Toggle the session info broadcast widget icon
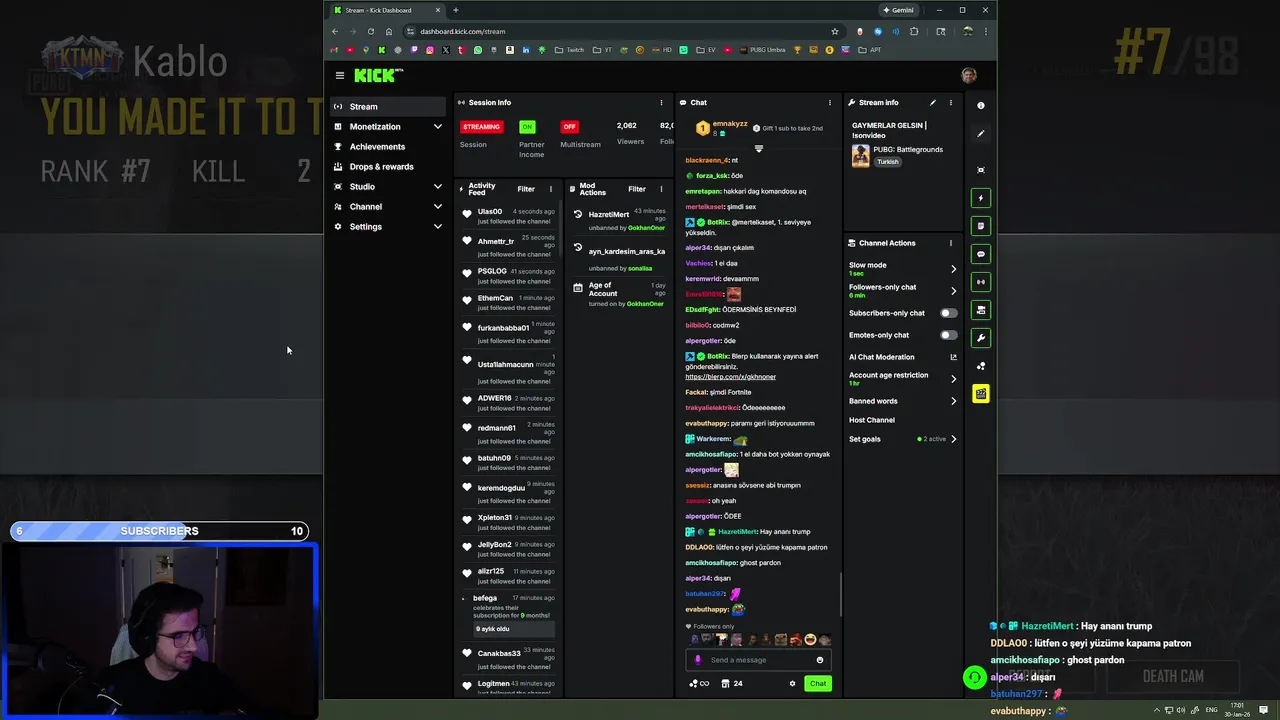This screenshot has width=1280, height=720. click(x=981, y=282)
